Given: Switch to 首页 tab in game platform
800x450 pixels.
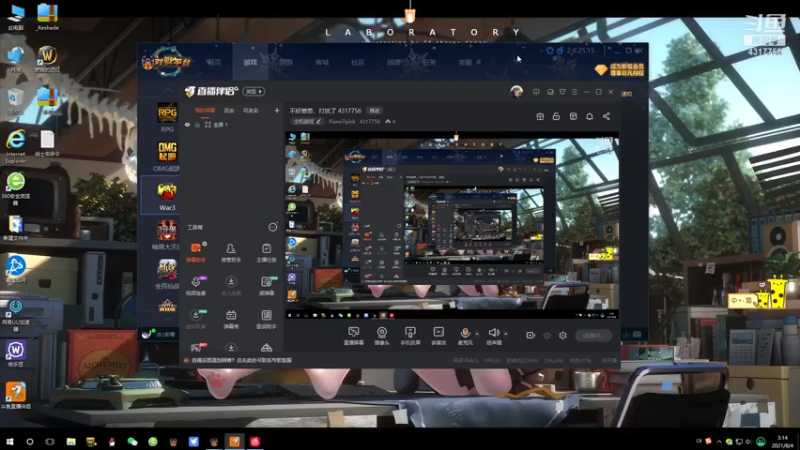Looking at the screenshot, I should click(214, 62).
